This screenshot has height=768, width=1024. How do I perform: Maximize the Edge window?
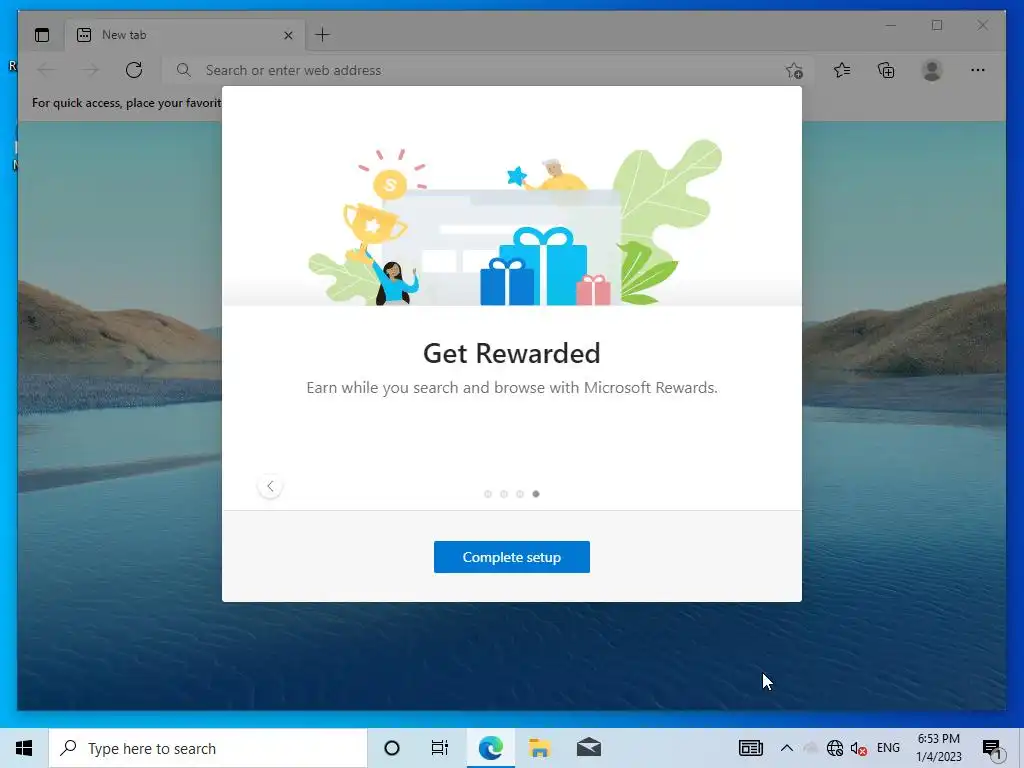937,25
